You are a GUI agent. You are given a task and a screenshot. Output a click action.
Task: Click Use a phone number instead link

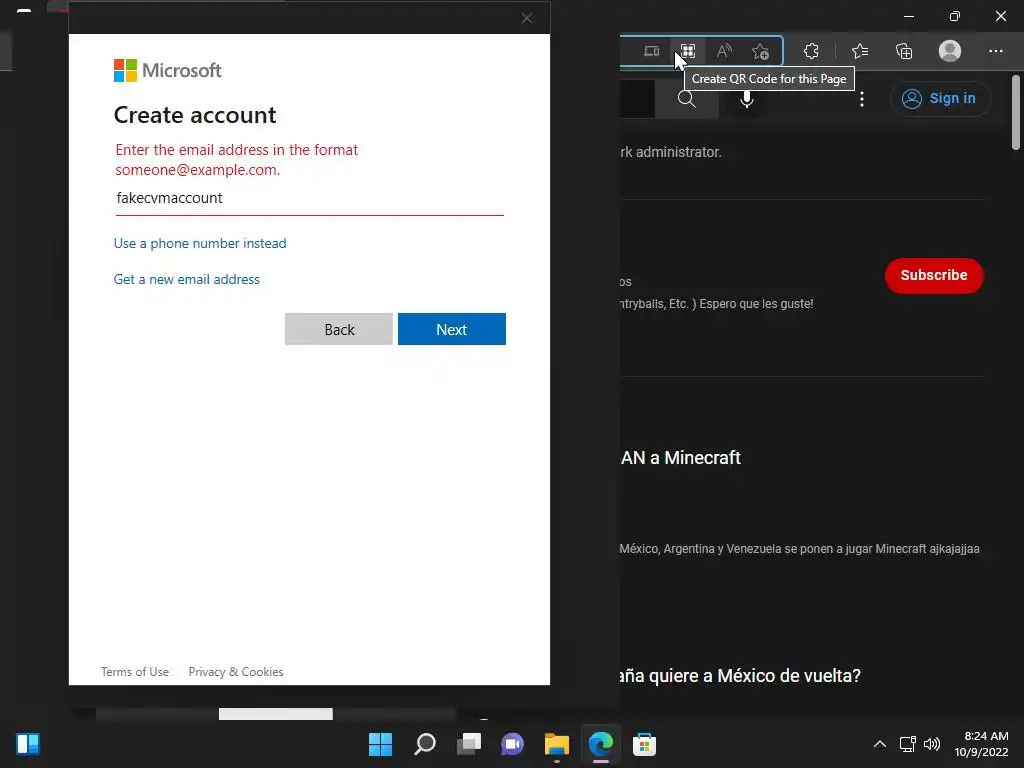[200, 243]
